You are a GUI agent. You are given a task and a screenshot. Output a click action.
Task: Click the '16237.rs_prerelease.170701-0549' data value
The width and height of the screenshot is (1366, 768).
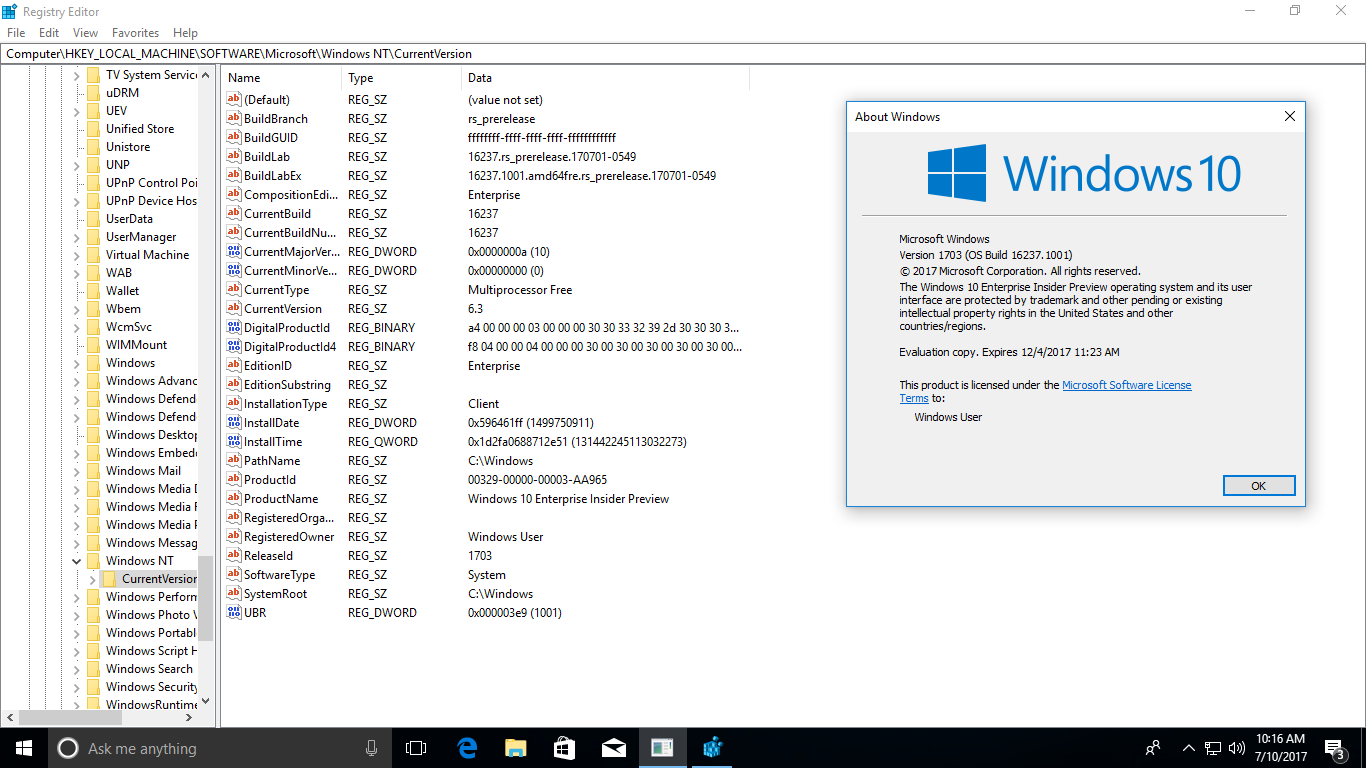(x=552, y=157)
